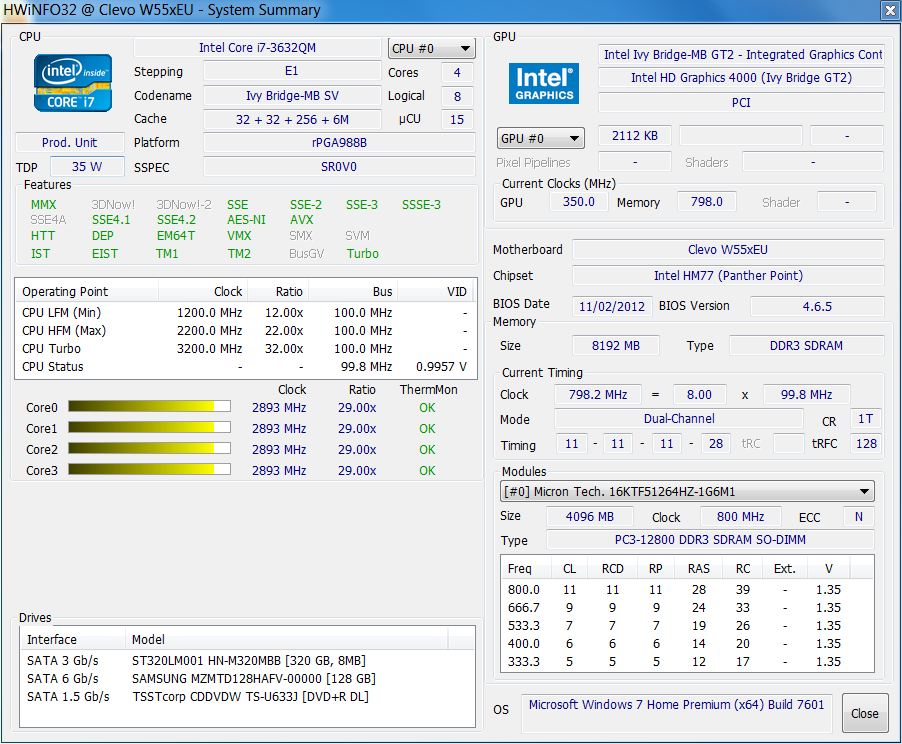Click the Interface column header in Drives
This screenshot has height=744, width=902.
click(x=73, y=639)
